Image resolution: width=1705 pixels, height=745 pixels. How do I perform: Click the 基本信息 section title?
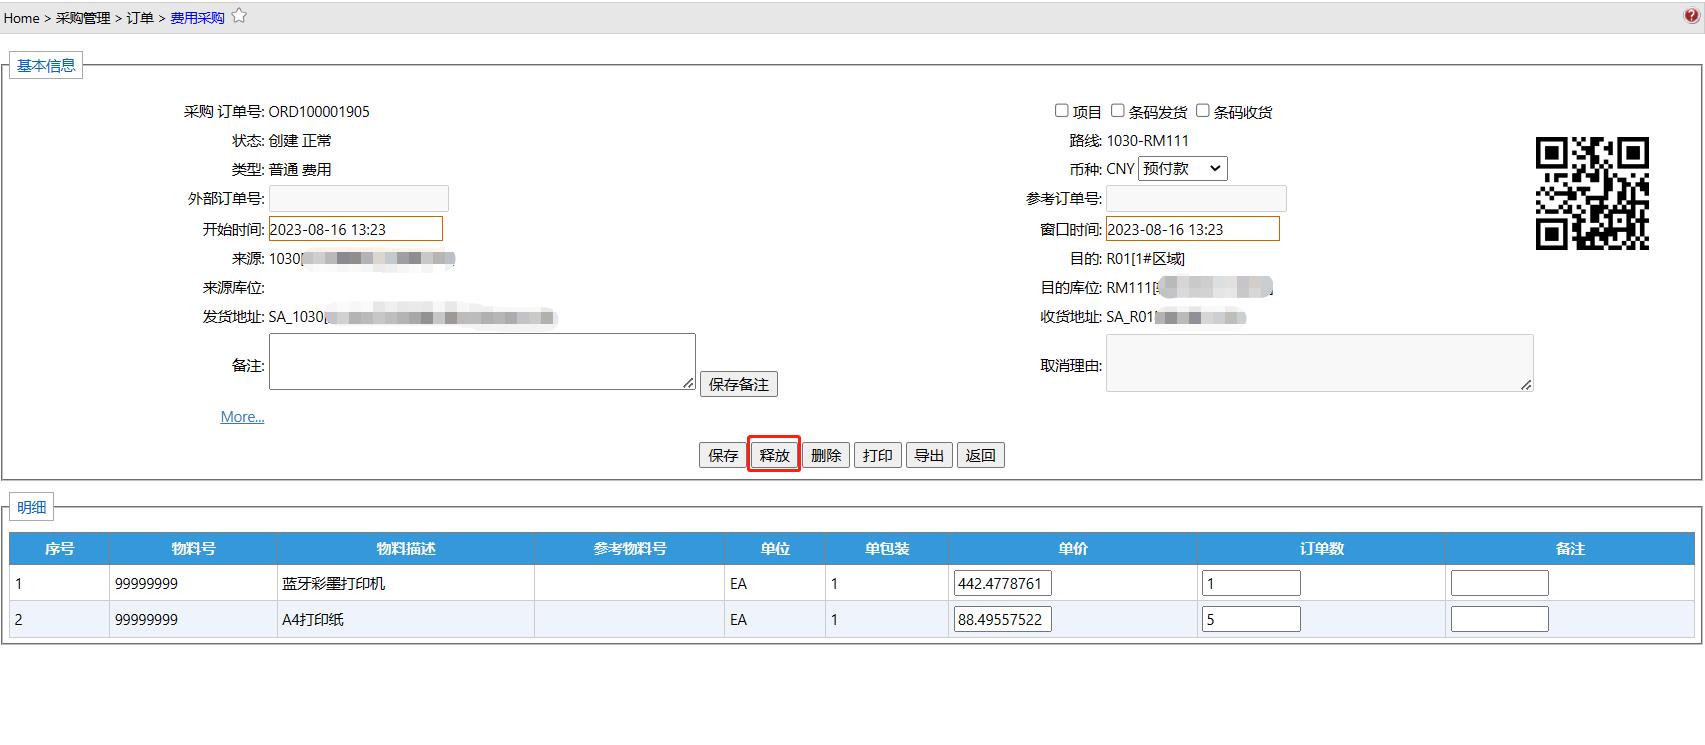46,65
